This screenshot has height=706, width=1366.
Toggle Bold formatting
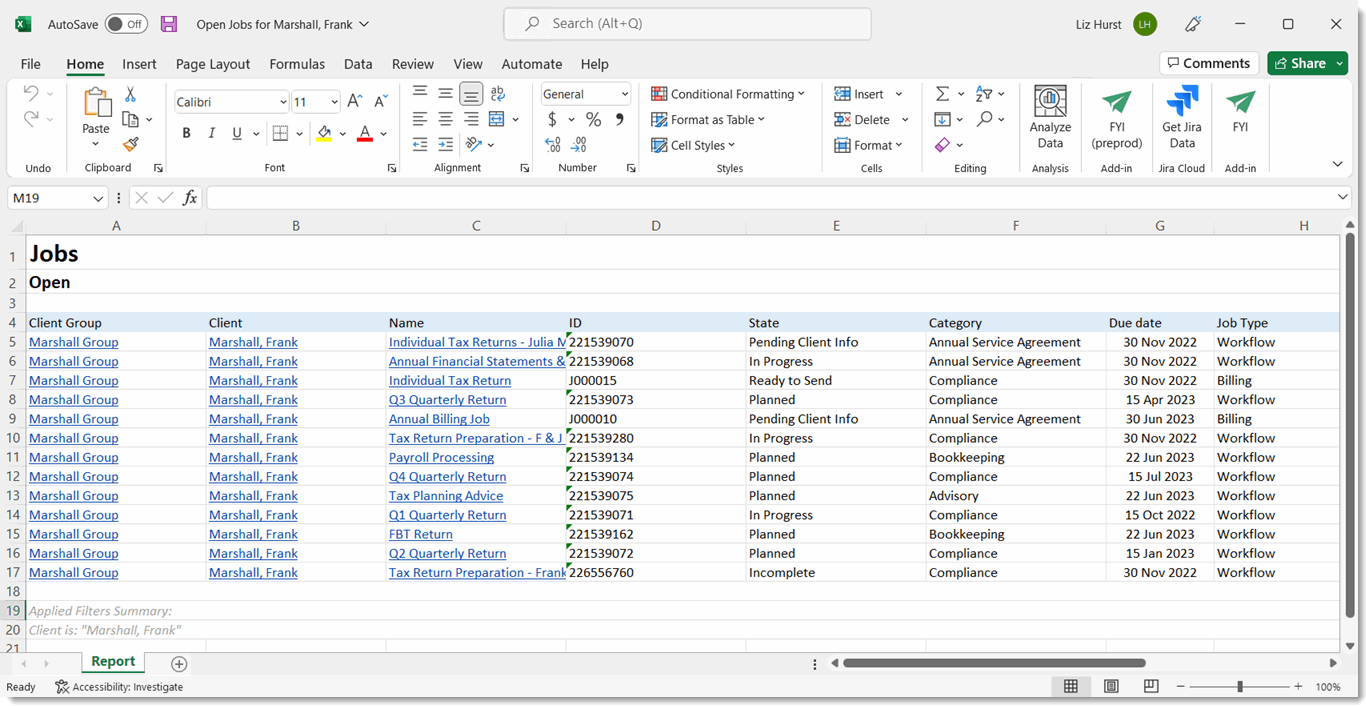186,133
